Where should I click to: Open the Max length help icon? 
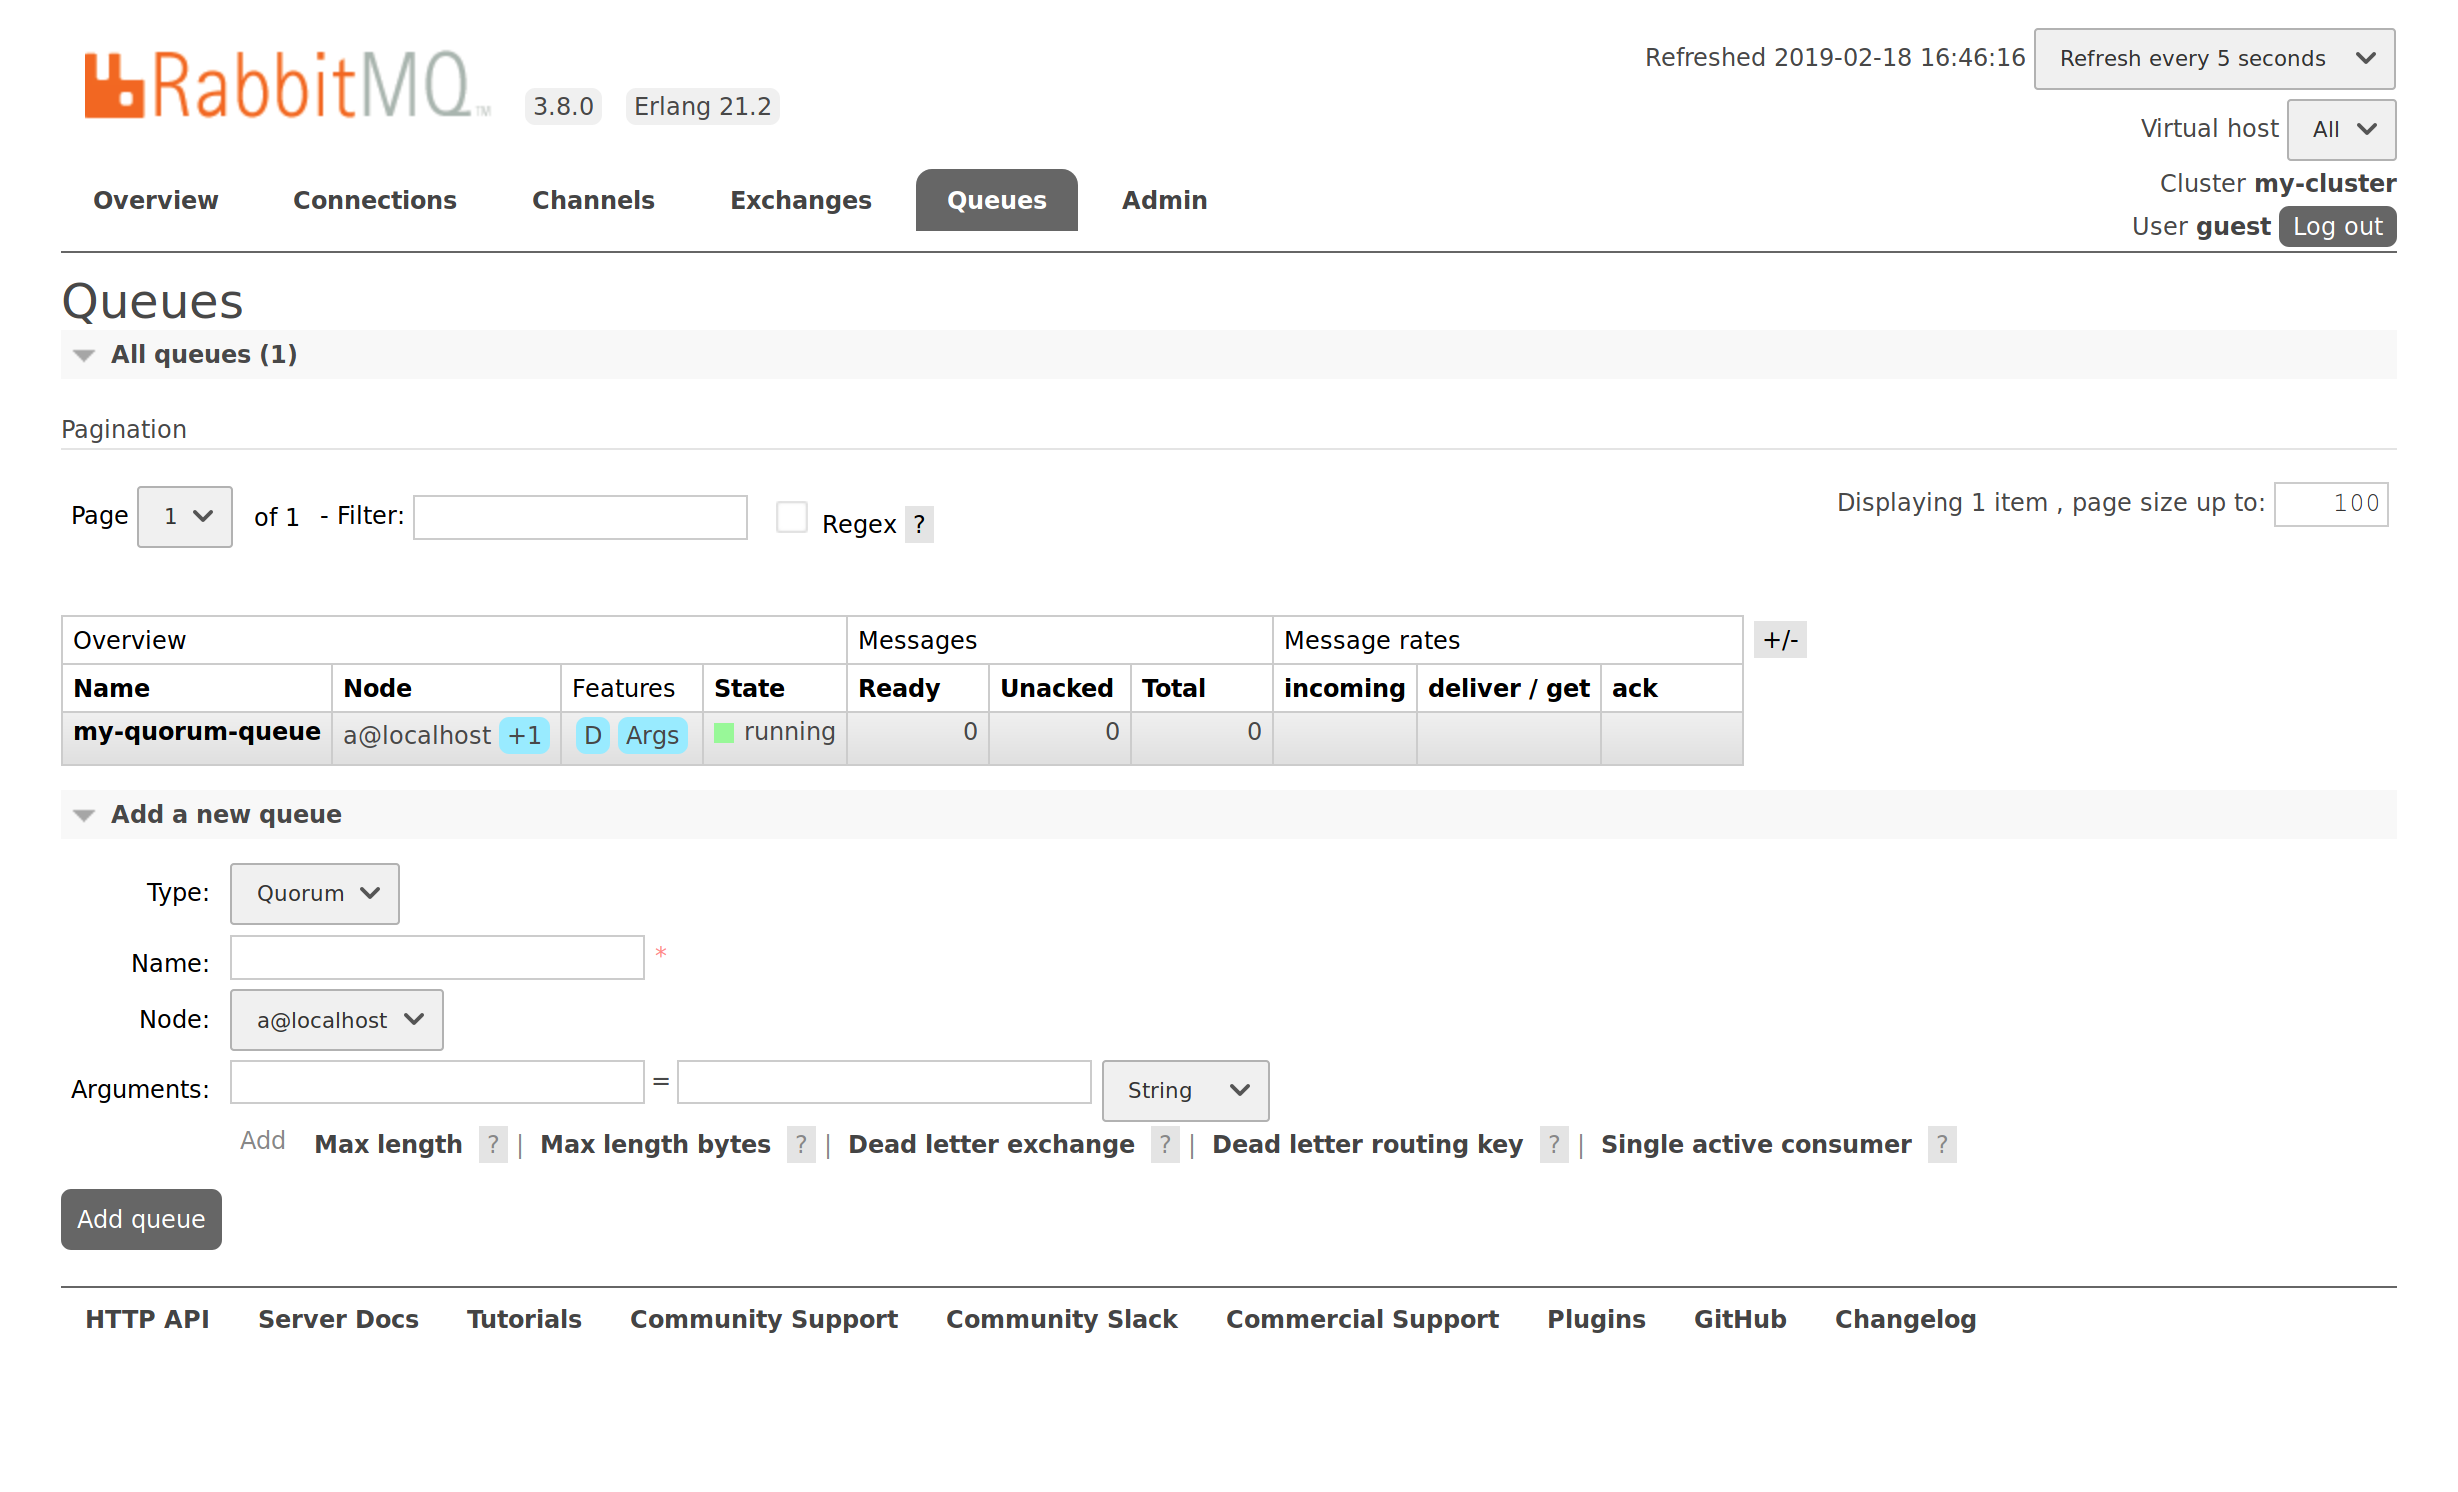point(492,1144)
